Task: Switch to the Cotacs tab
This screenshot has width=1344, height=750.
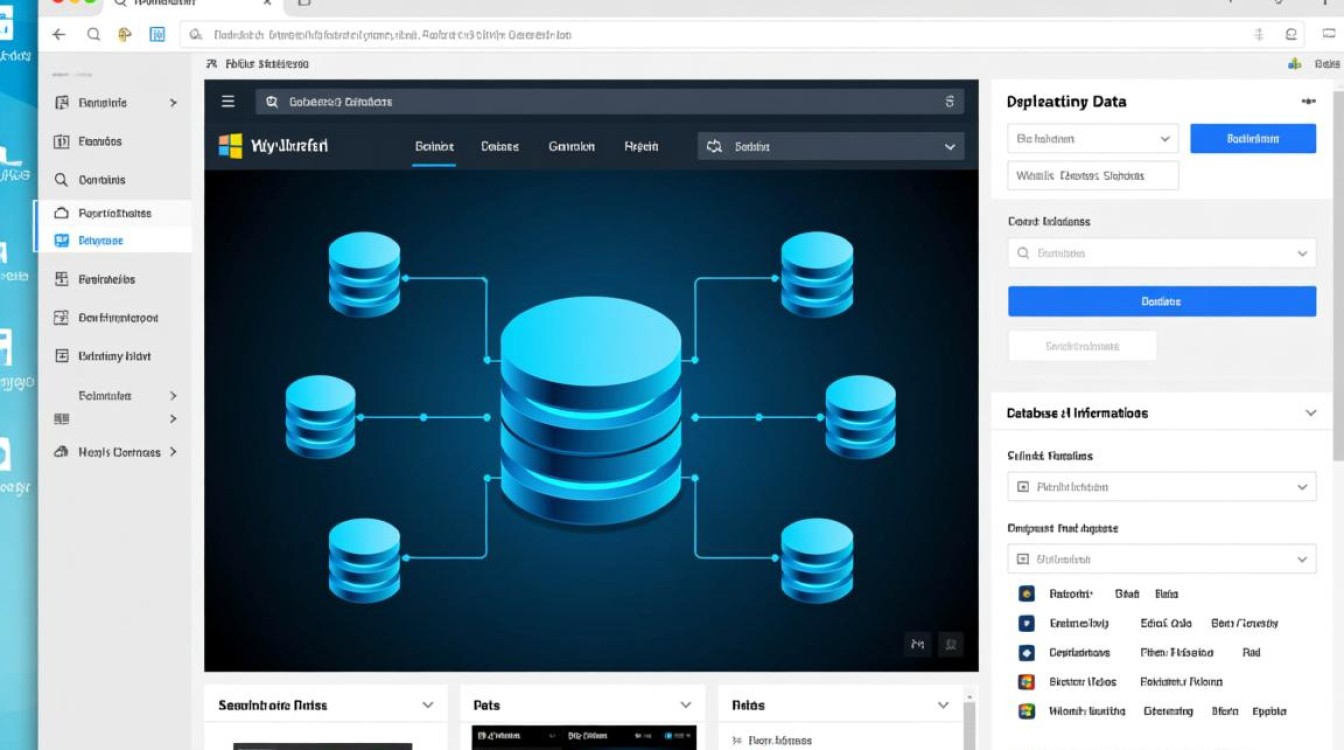Action: pyautogui.click(x=499, y=146)
